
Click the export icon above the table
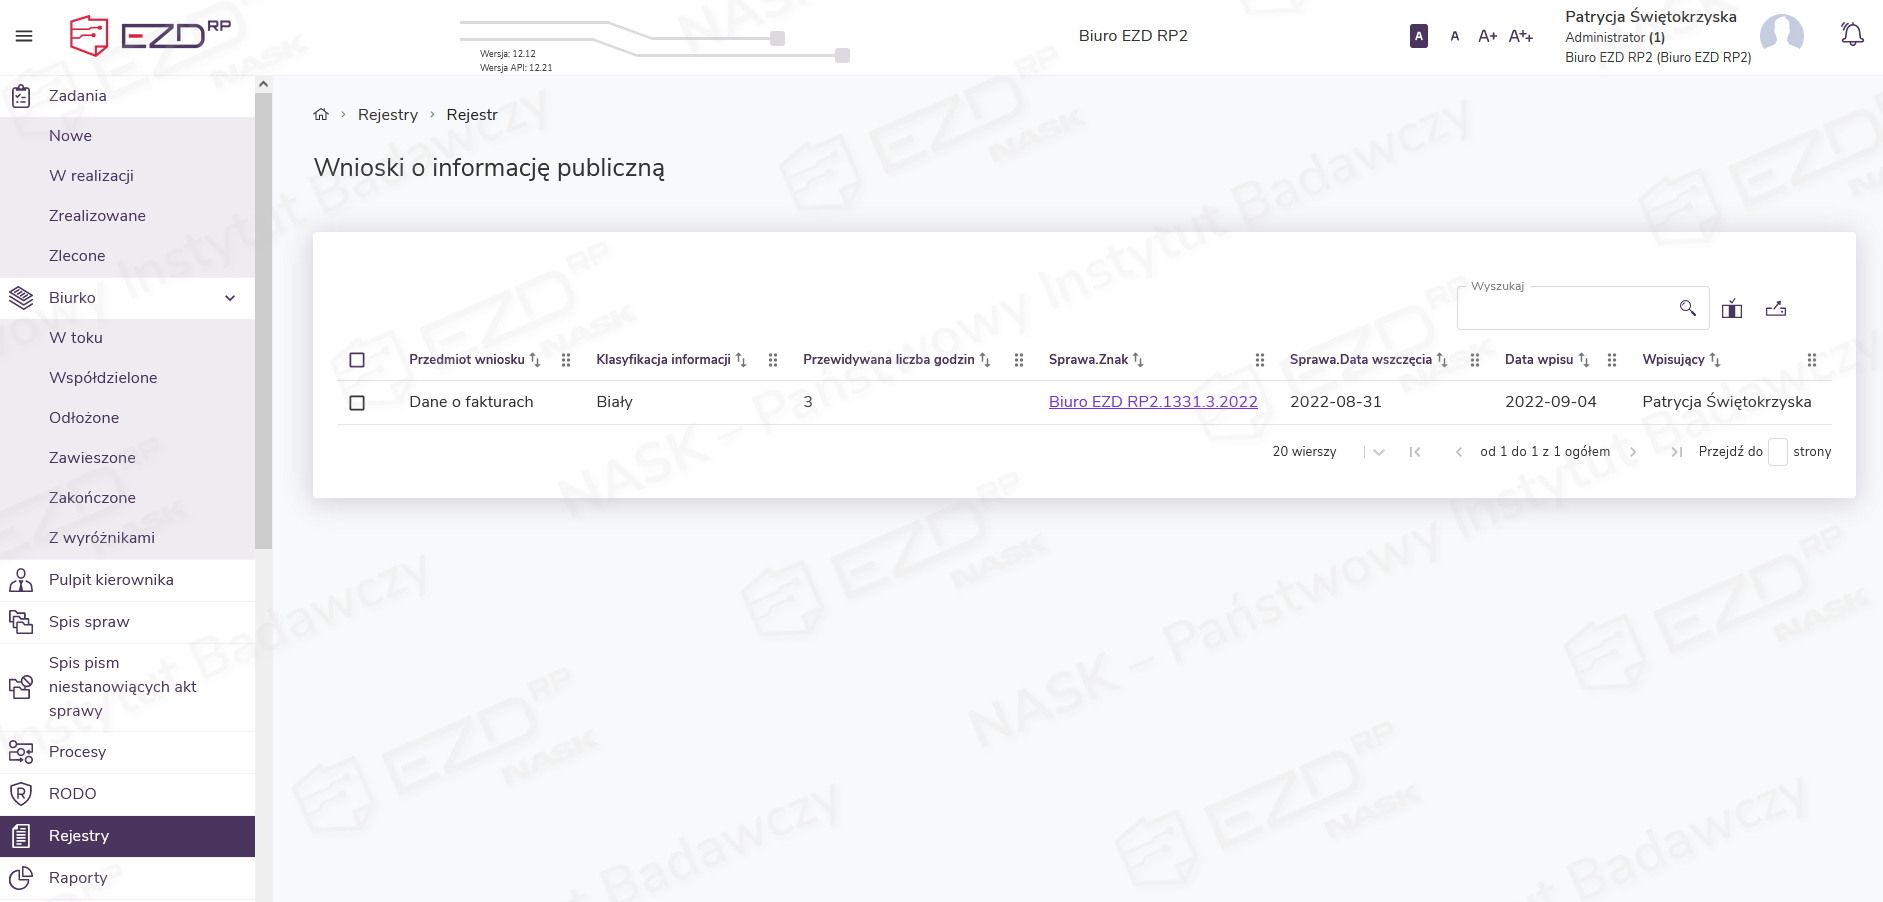click(x=1776, y=309)
